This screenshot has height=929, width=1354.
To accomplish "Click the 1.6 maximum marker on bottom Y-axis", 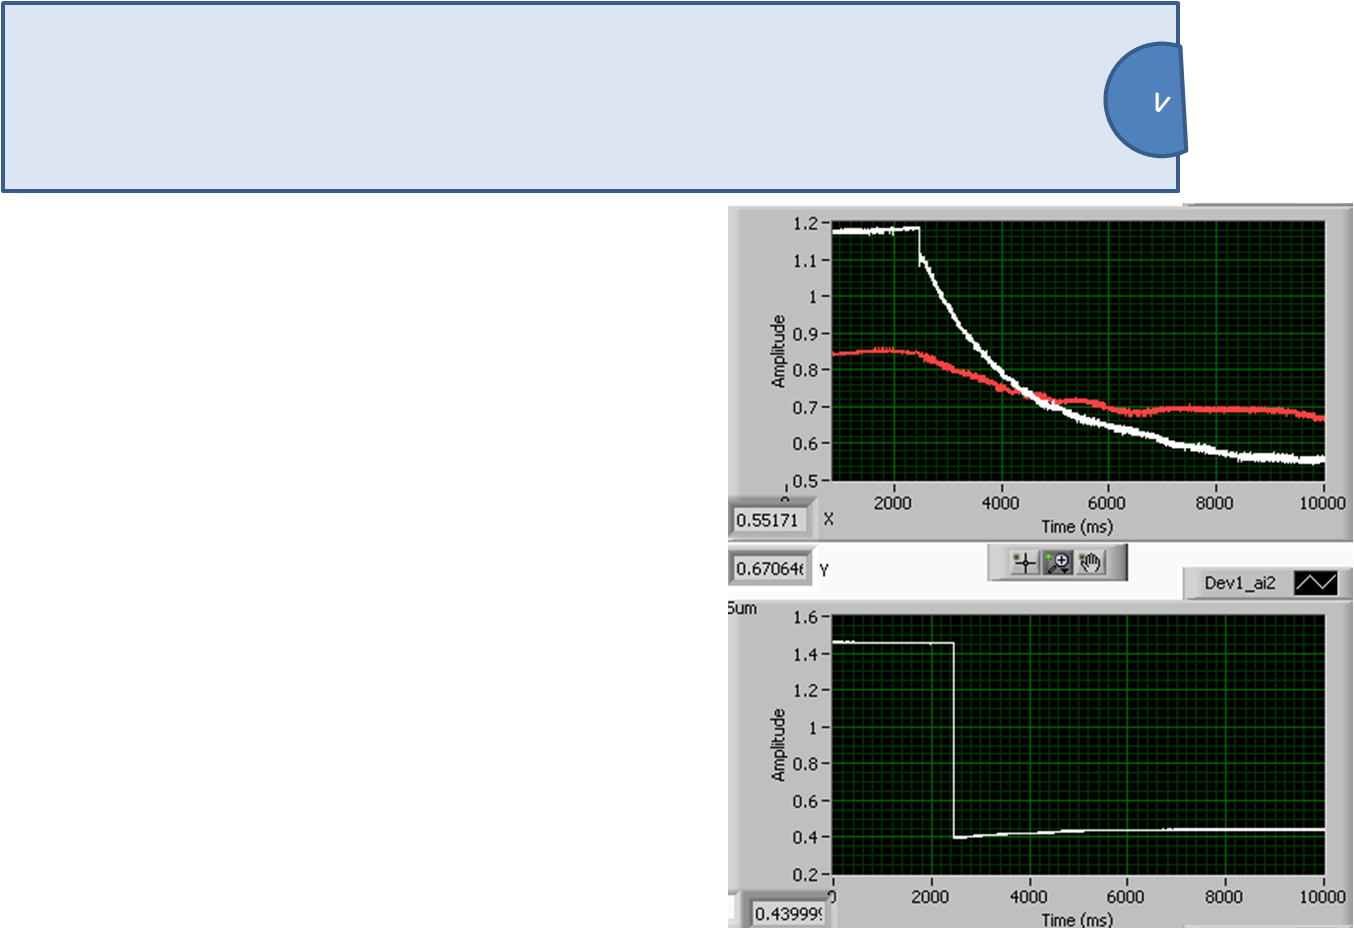I will pyautogui.click(x=805, y=617).
